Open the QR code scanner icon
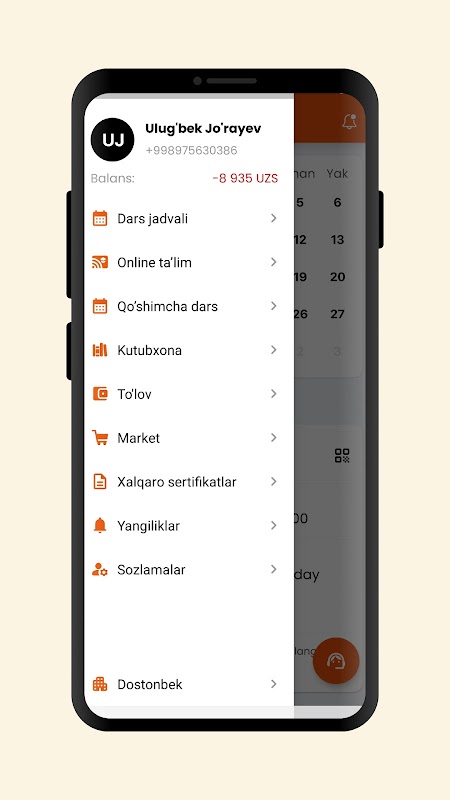450x800 pixels. [x=342, y=456]
